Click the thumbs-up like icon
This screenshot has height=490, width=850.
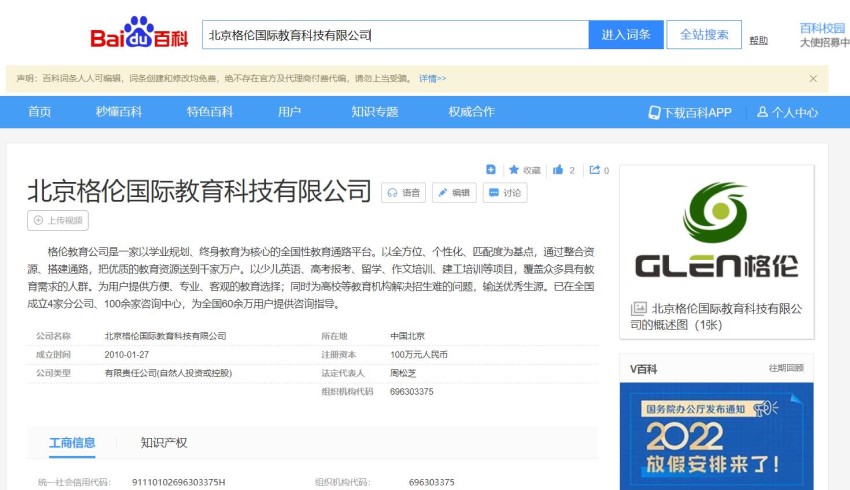tap(558, 170)
